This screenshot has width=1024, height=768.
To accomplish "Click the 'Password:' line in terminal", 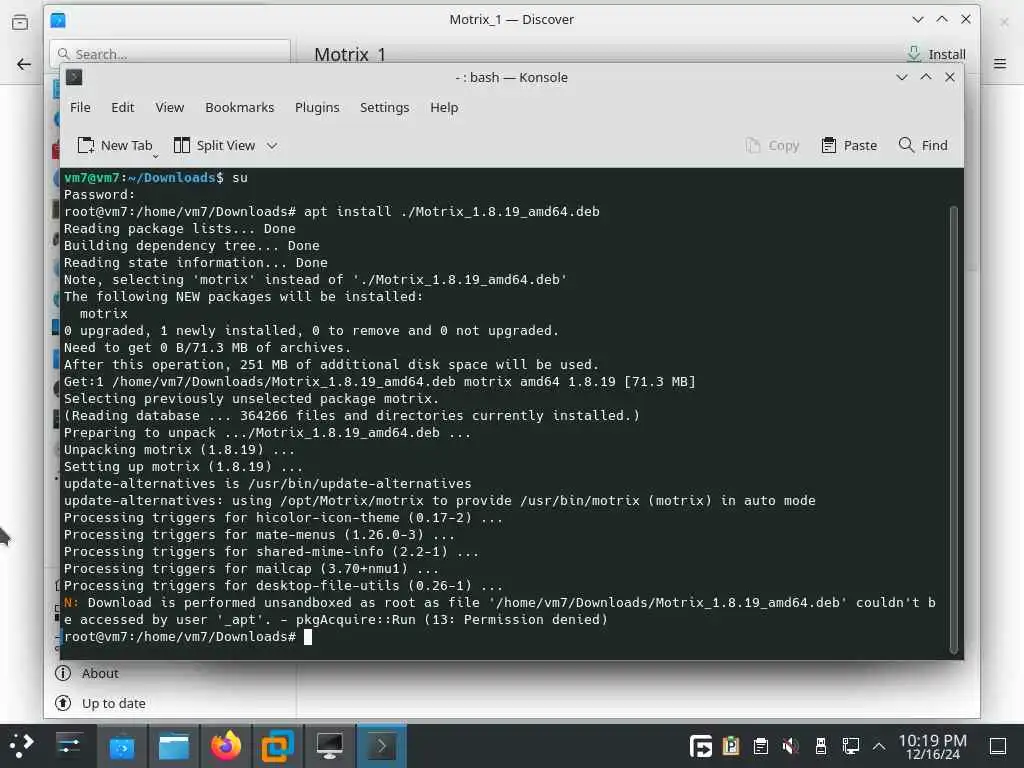I will point(99,195).
